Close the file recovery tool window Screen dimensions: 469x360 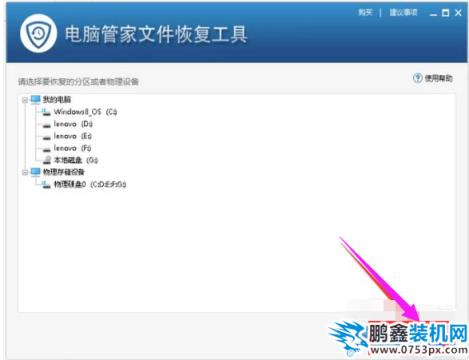(x=458, y=13)
